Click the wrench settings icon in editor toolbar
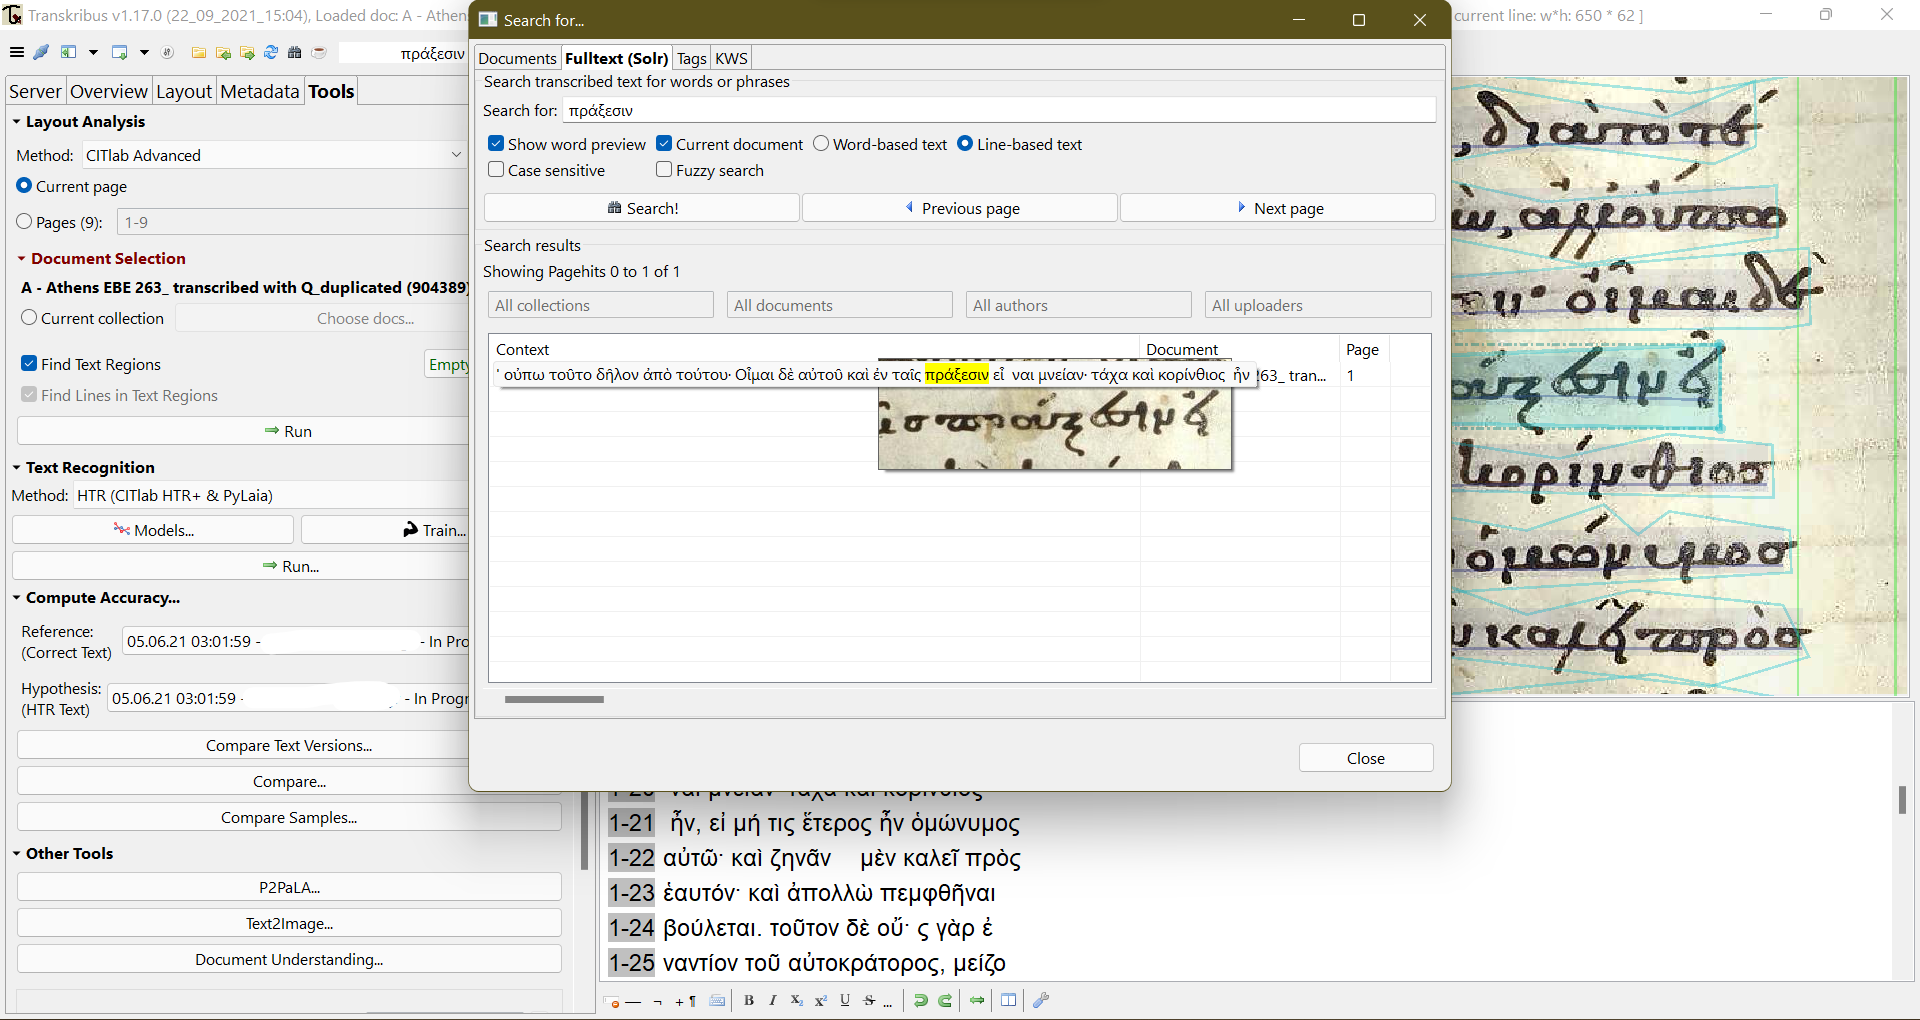1920x1020 pixels. (x=1041, y=1001)
